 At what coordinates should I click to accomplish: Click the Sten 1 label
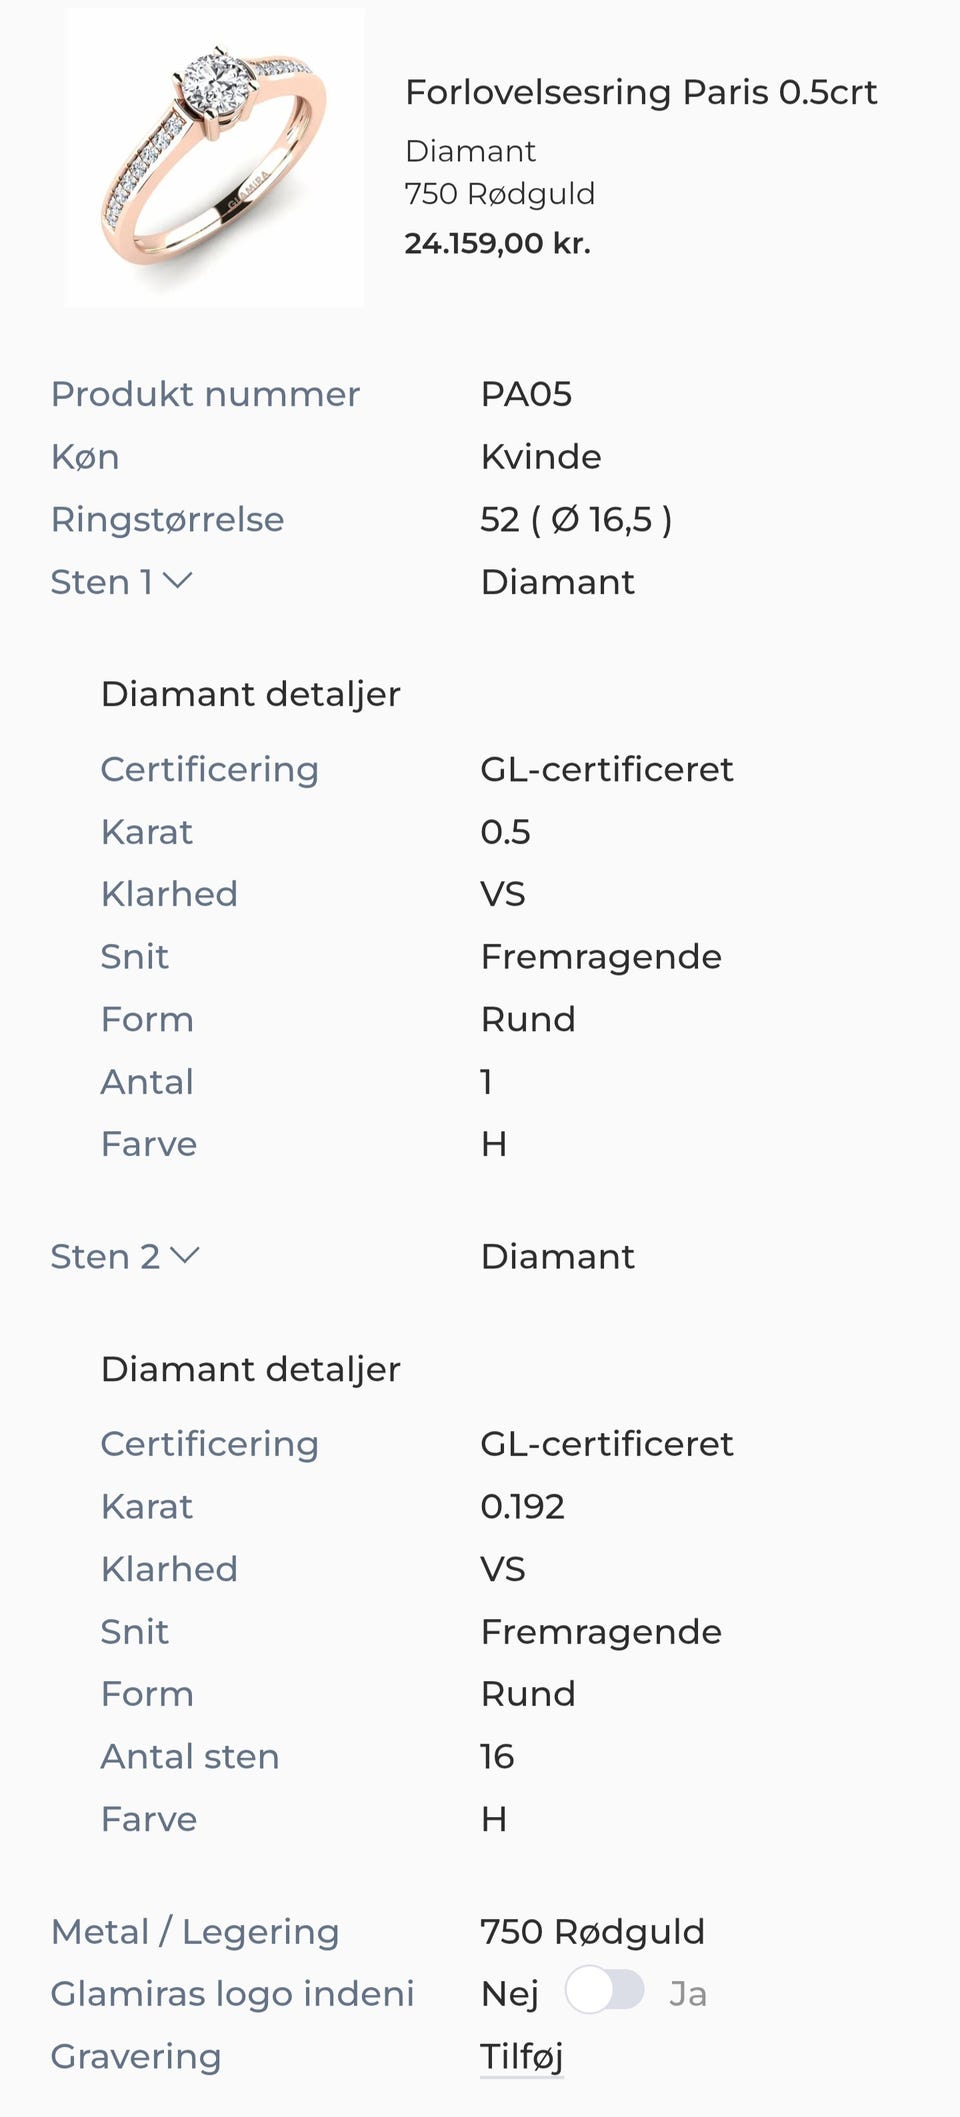101,582
